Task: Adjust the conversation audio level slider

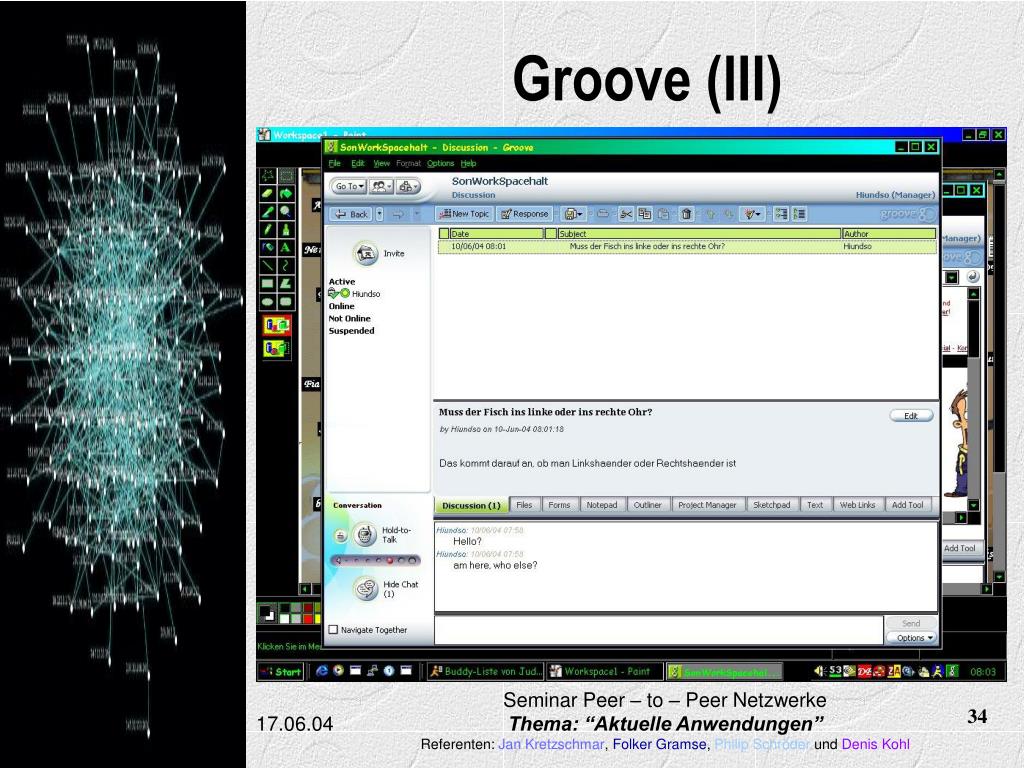Action: (x=376, y=560)
